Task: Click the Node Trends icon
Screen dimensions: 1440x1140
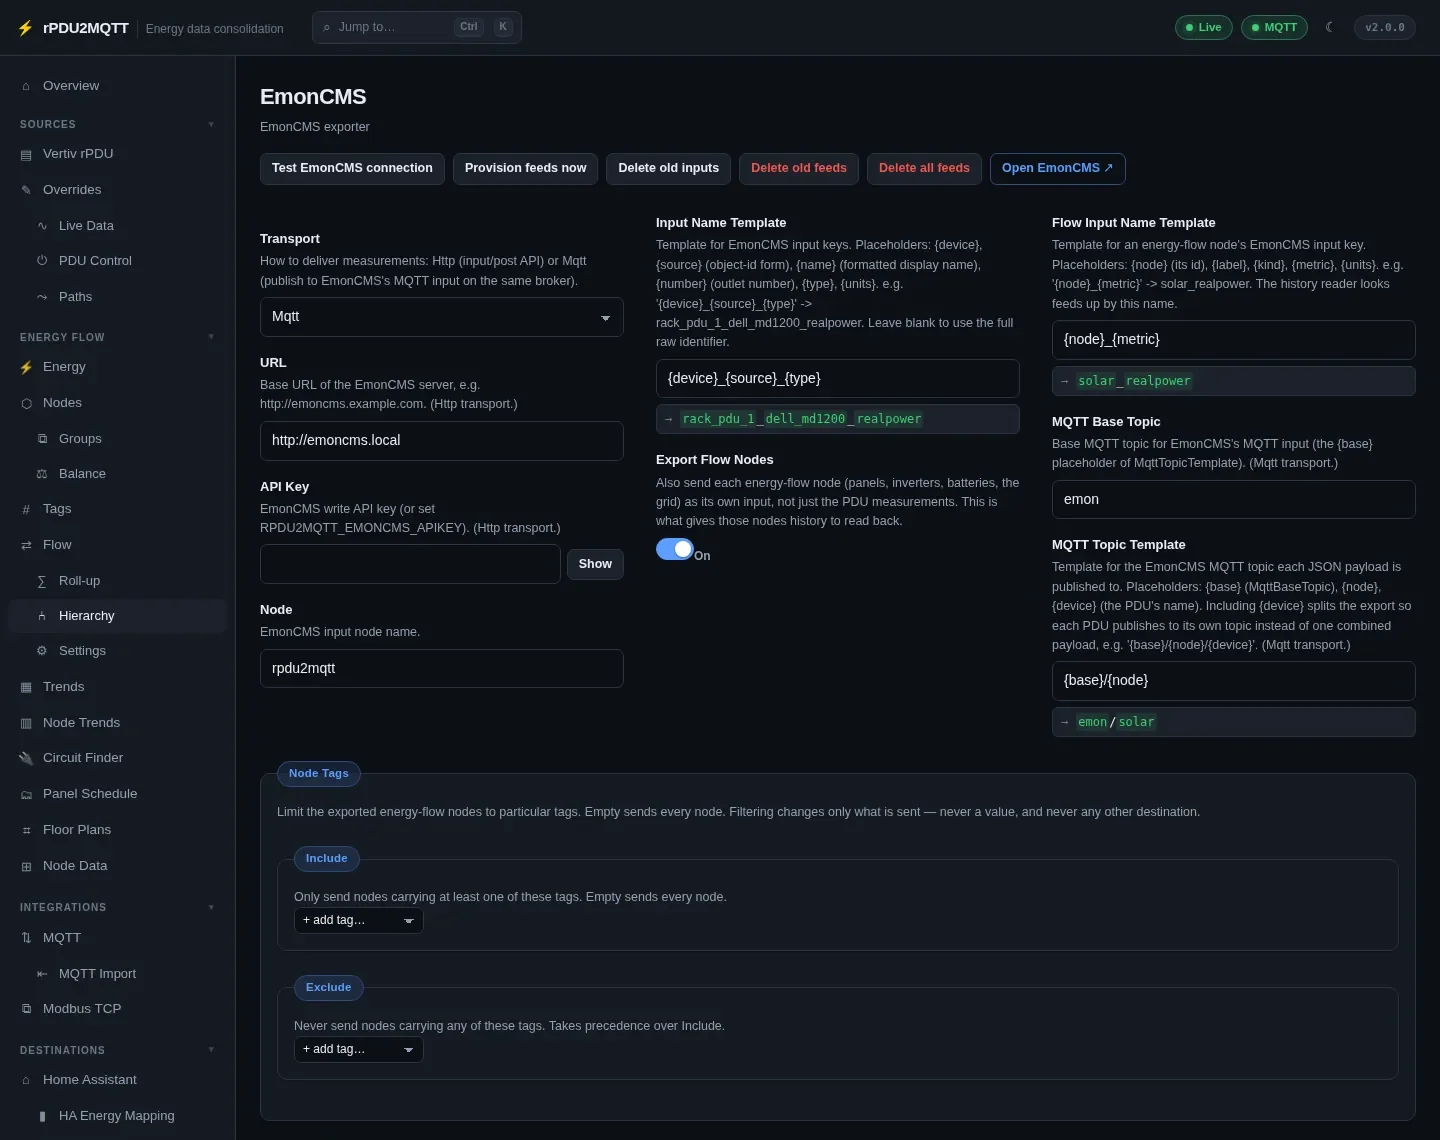Action: click(x=26, y=723)
